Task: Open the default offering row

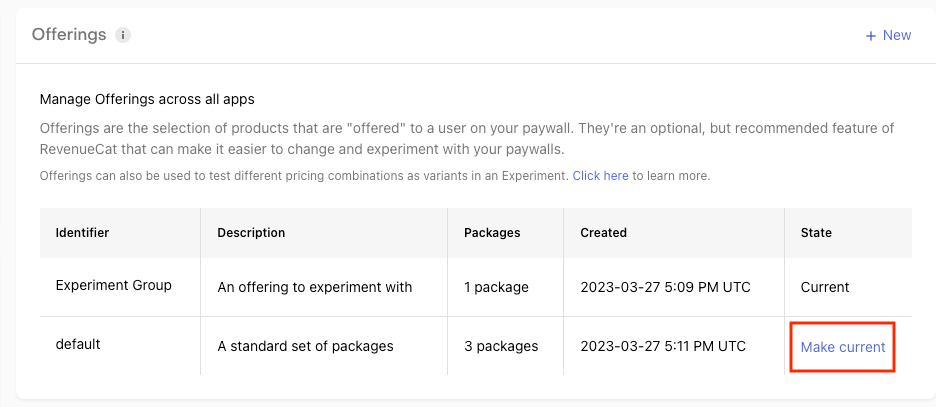Action: (78, 344)
